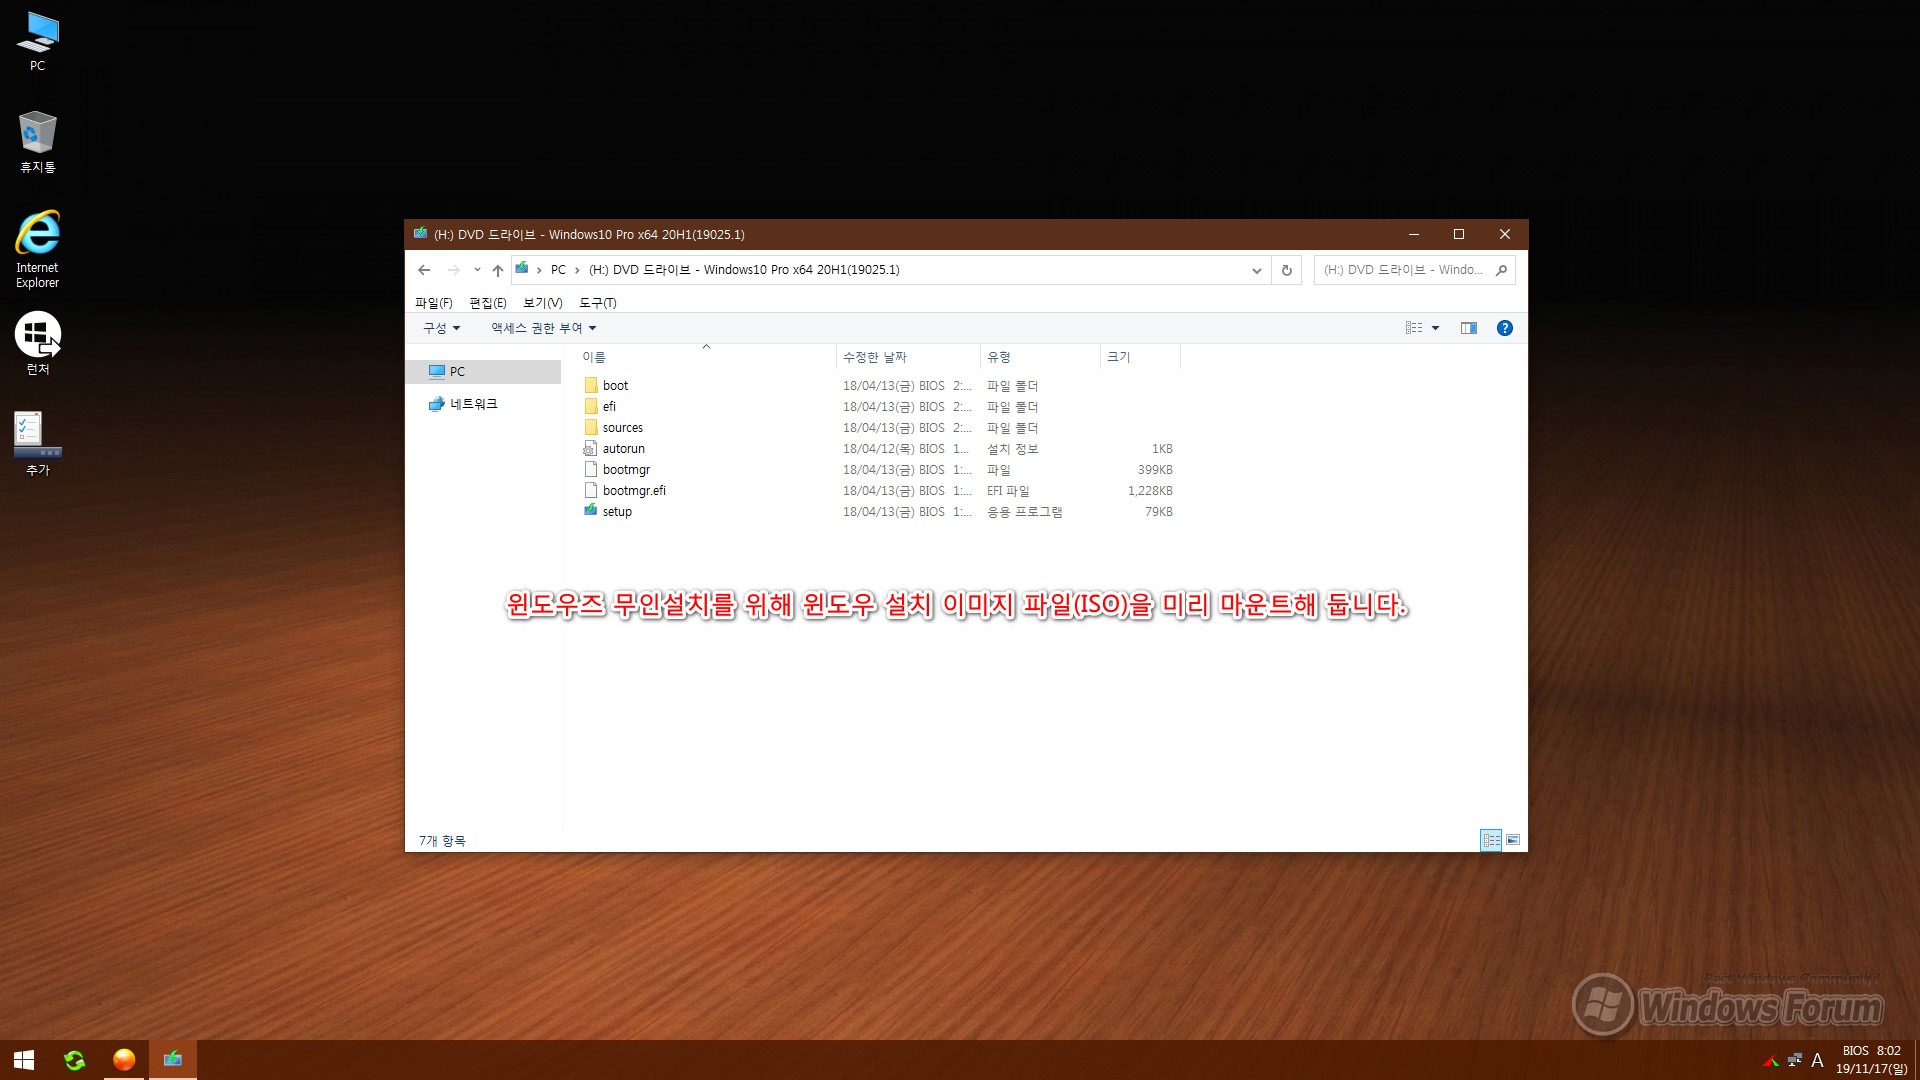Open the 런처 launcher desktop icon

pyautogui.click(x=37, y=343)
